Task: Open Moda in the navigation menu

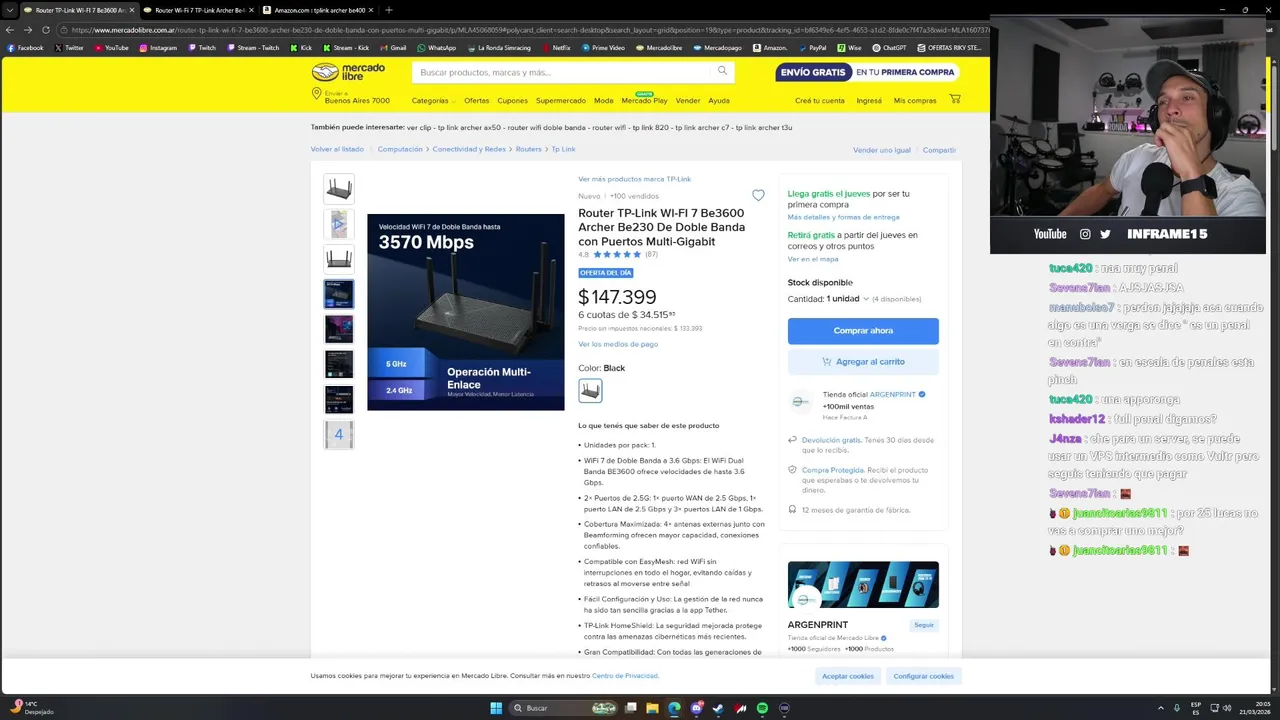Action: pos(603,100)
